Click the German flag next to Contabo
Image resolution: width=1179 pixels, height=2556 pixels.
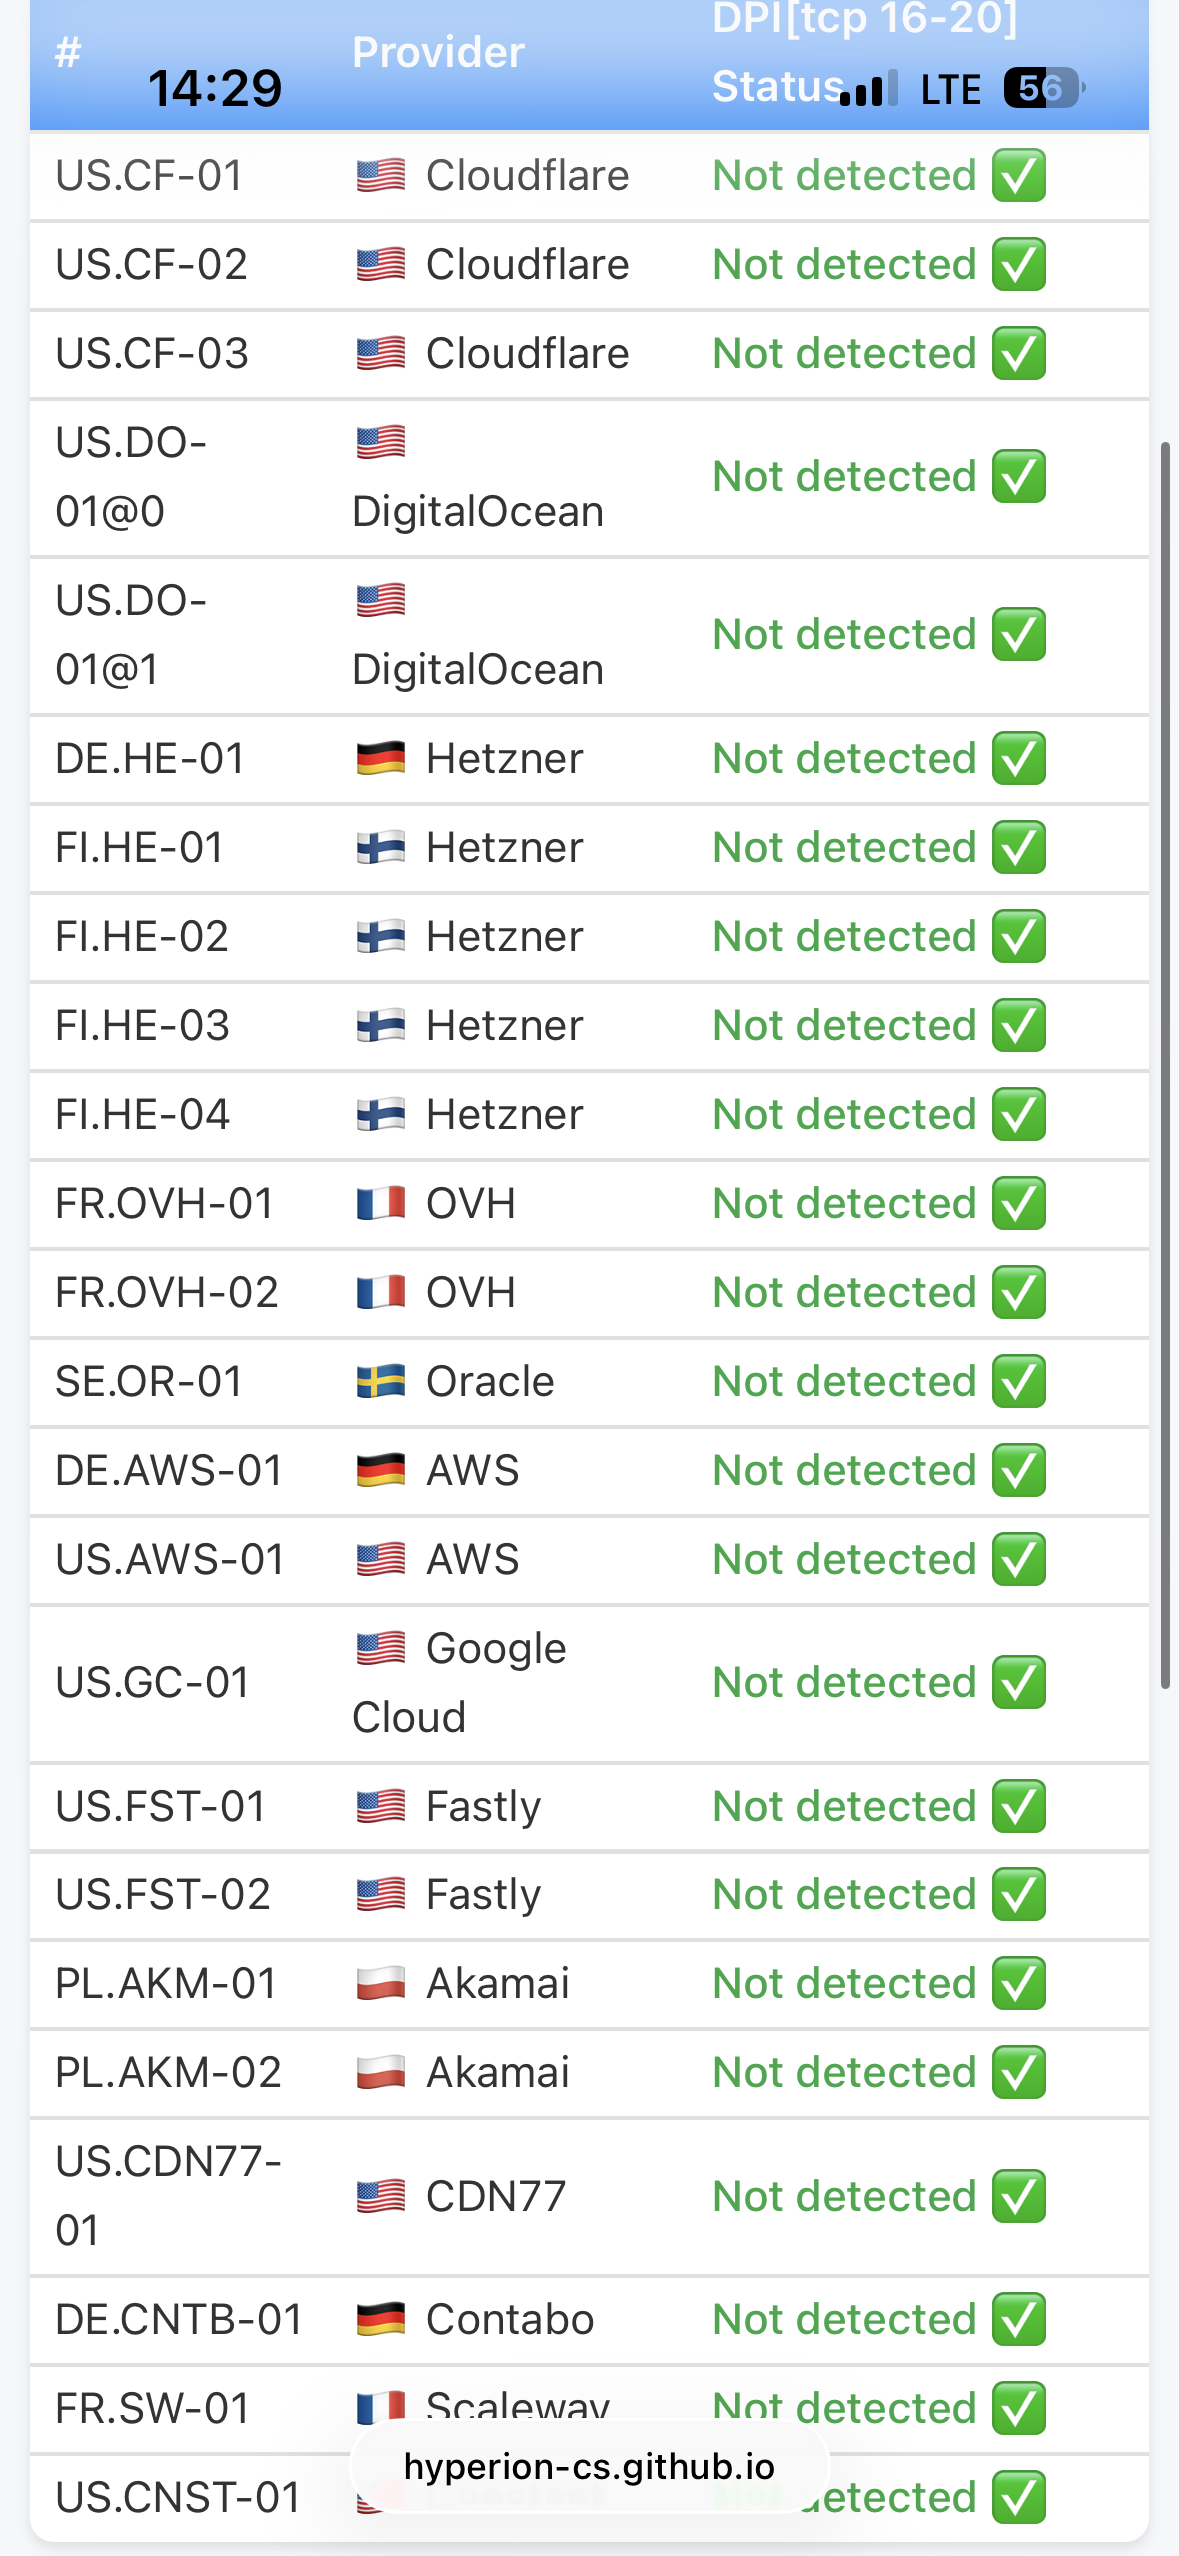point(380,2320)
